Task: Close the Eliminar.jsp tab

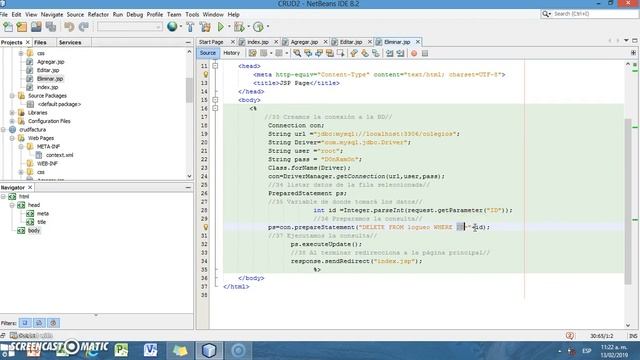Action: point(418,42)
